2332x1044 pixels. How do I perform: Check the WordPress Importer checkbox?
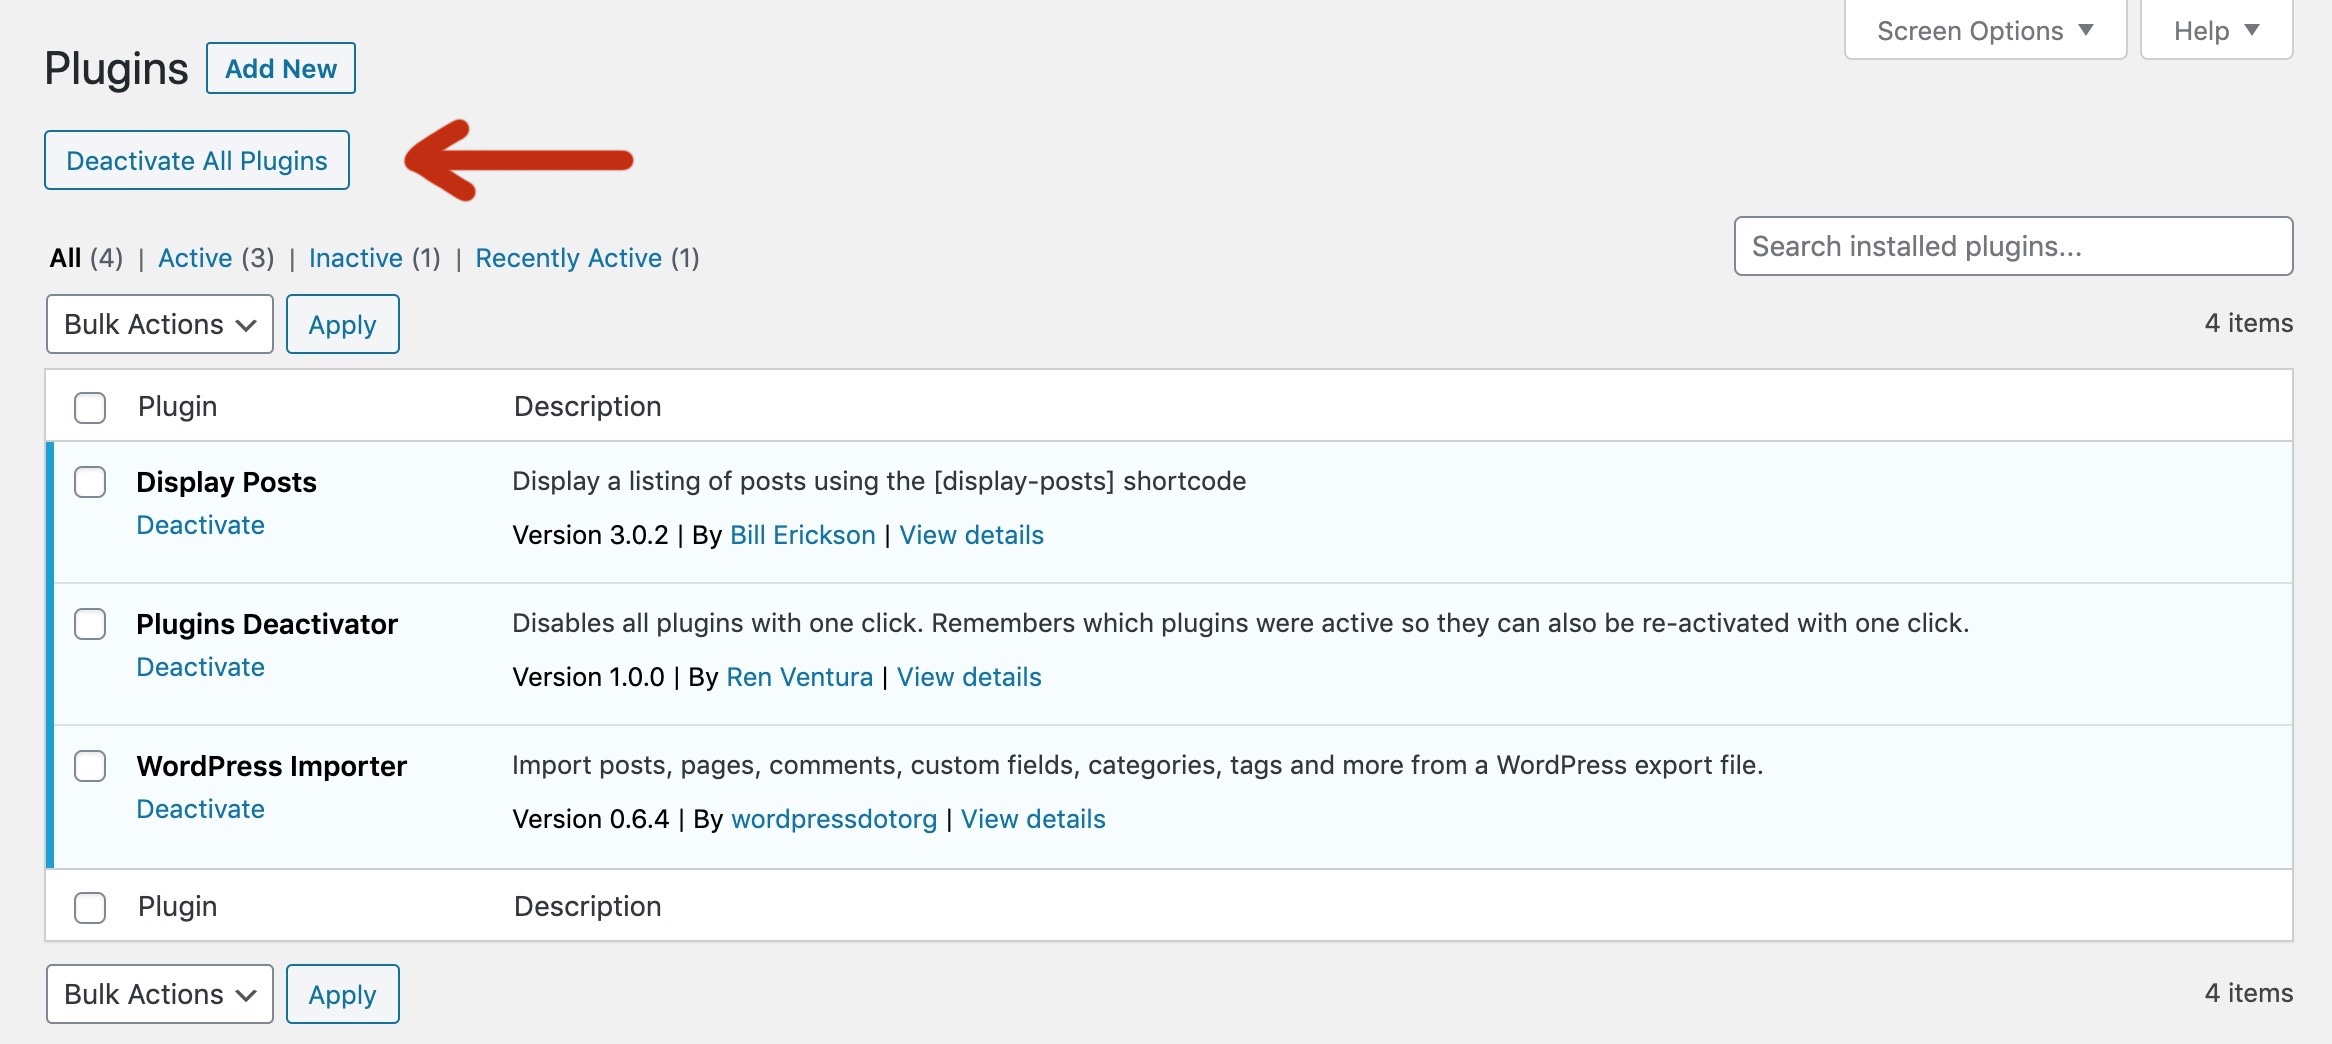pyautogui.click(x=90, y=766)
